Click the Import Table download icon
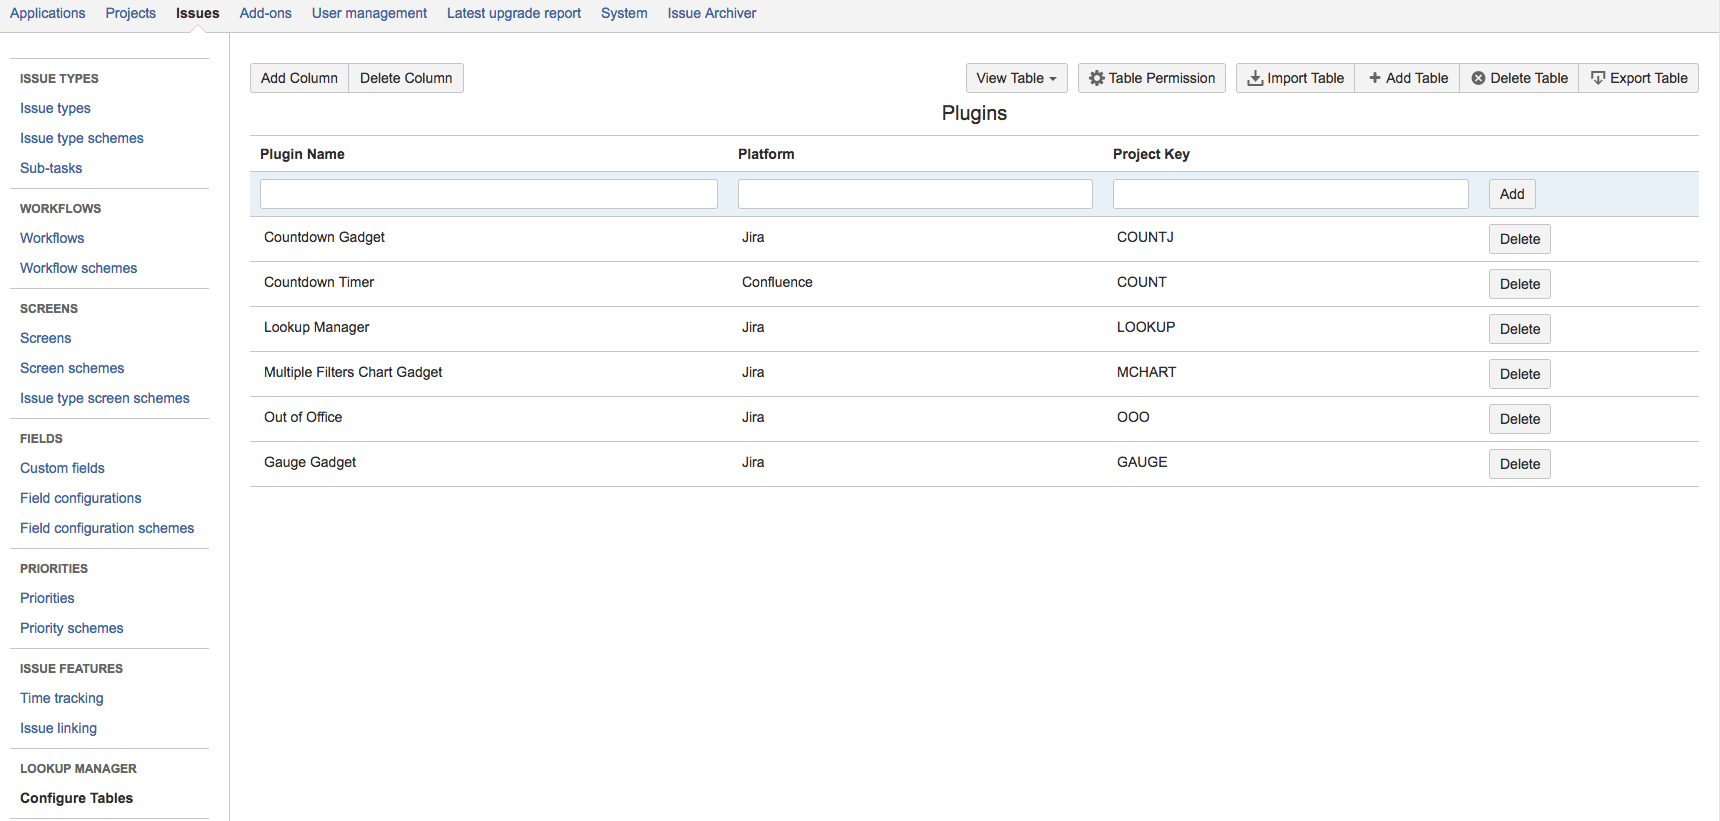Screen dimensions: 1720x821 tap(1255, 78)
